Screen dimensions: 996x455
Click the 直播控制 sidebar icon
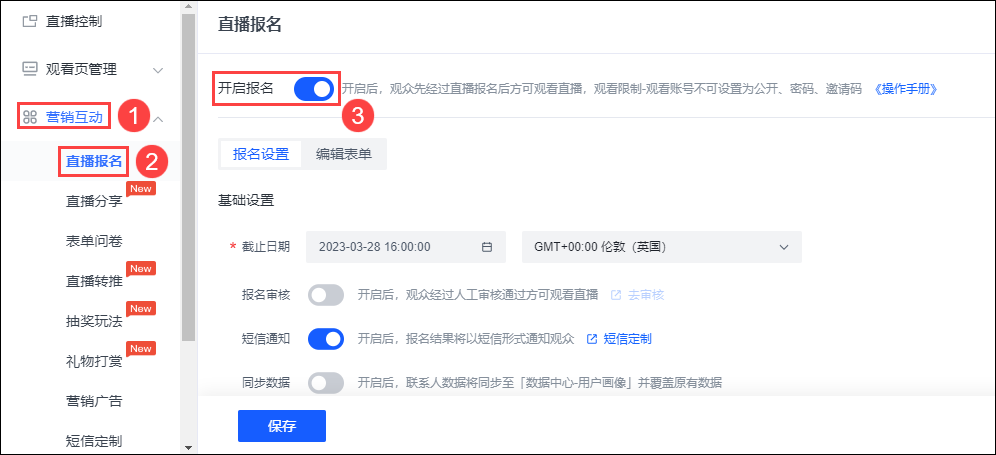[x=30, y=22]
